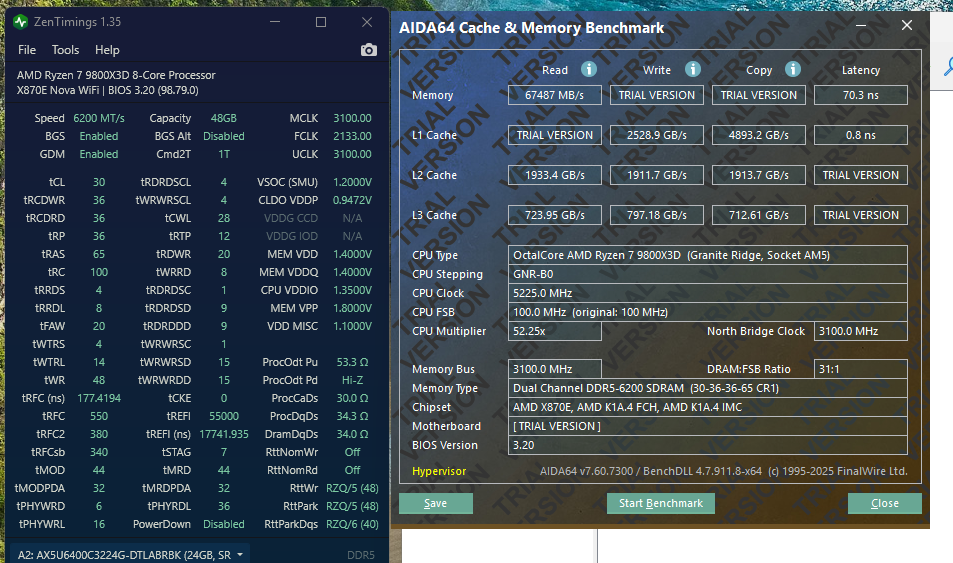Click the VSOC (SMU) value 1.2000V

[353, 182]
